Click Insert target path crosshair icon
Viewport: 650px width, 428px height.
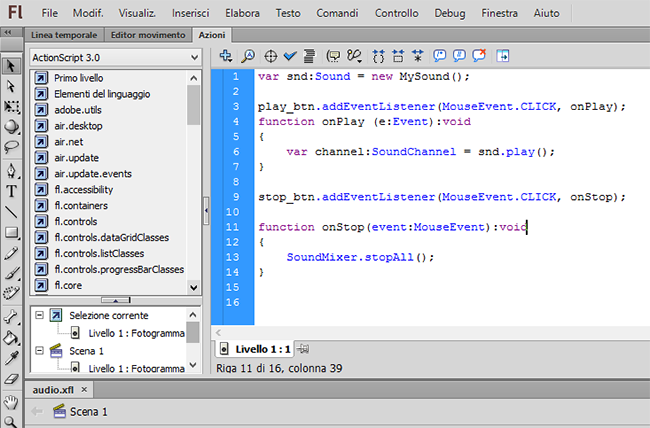pyautogui.click(x=270, y=56)
